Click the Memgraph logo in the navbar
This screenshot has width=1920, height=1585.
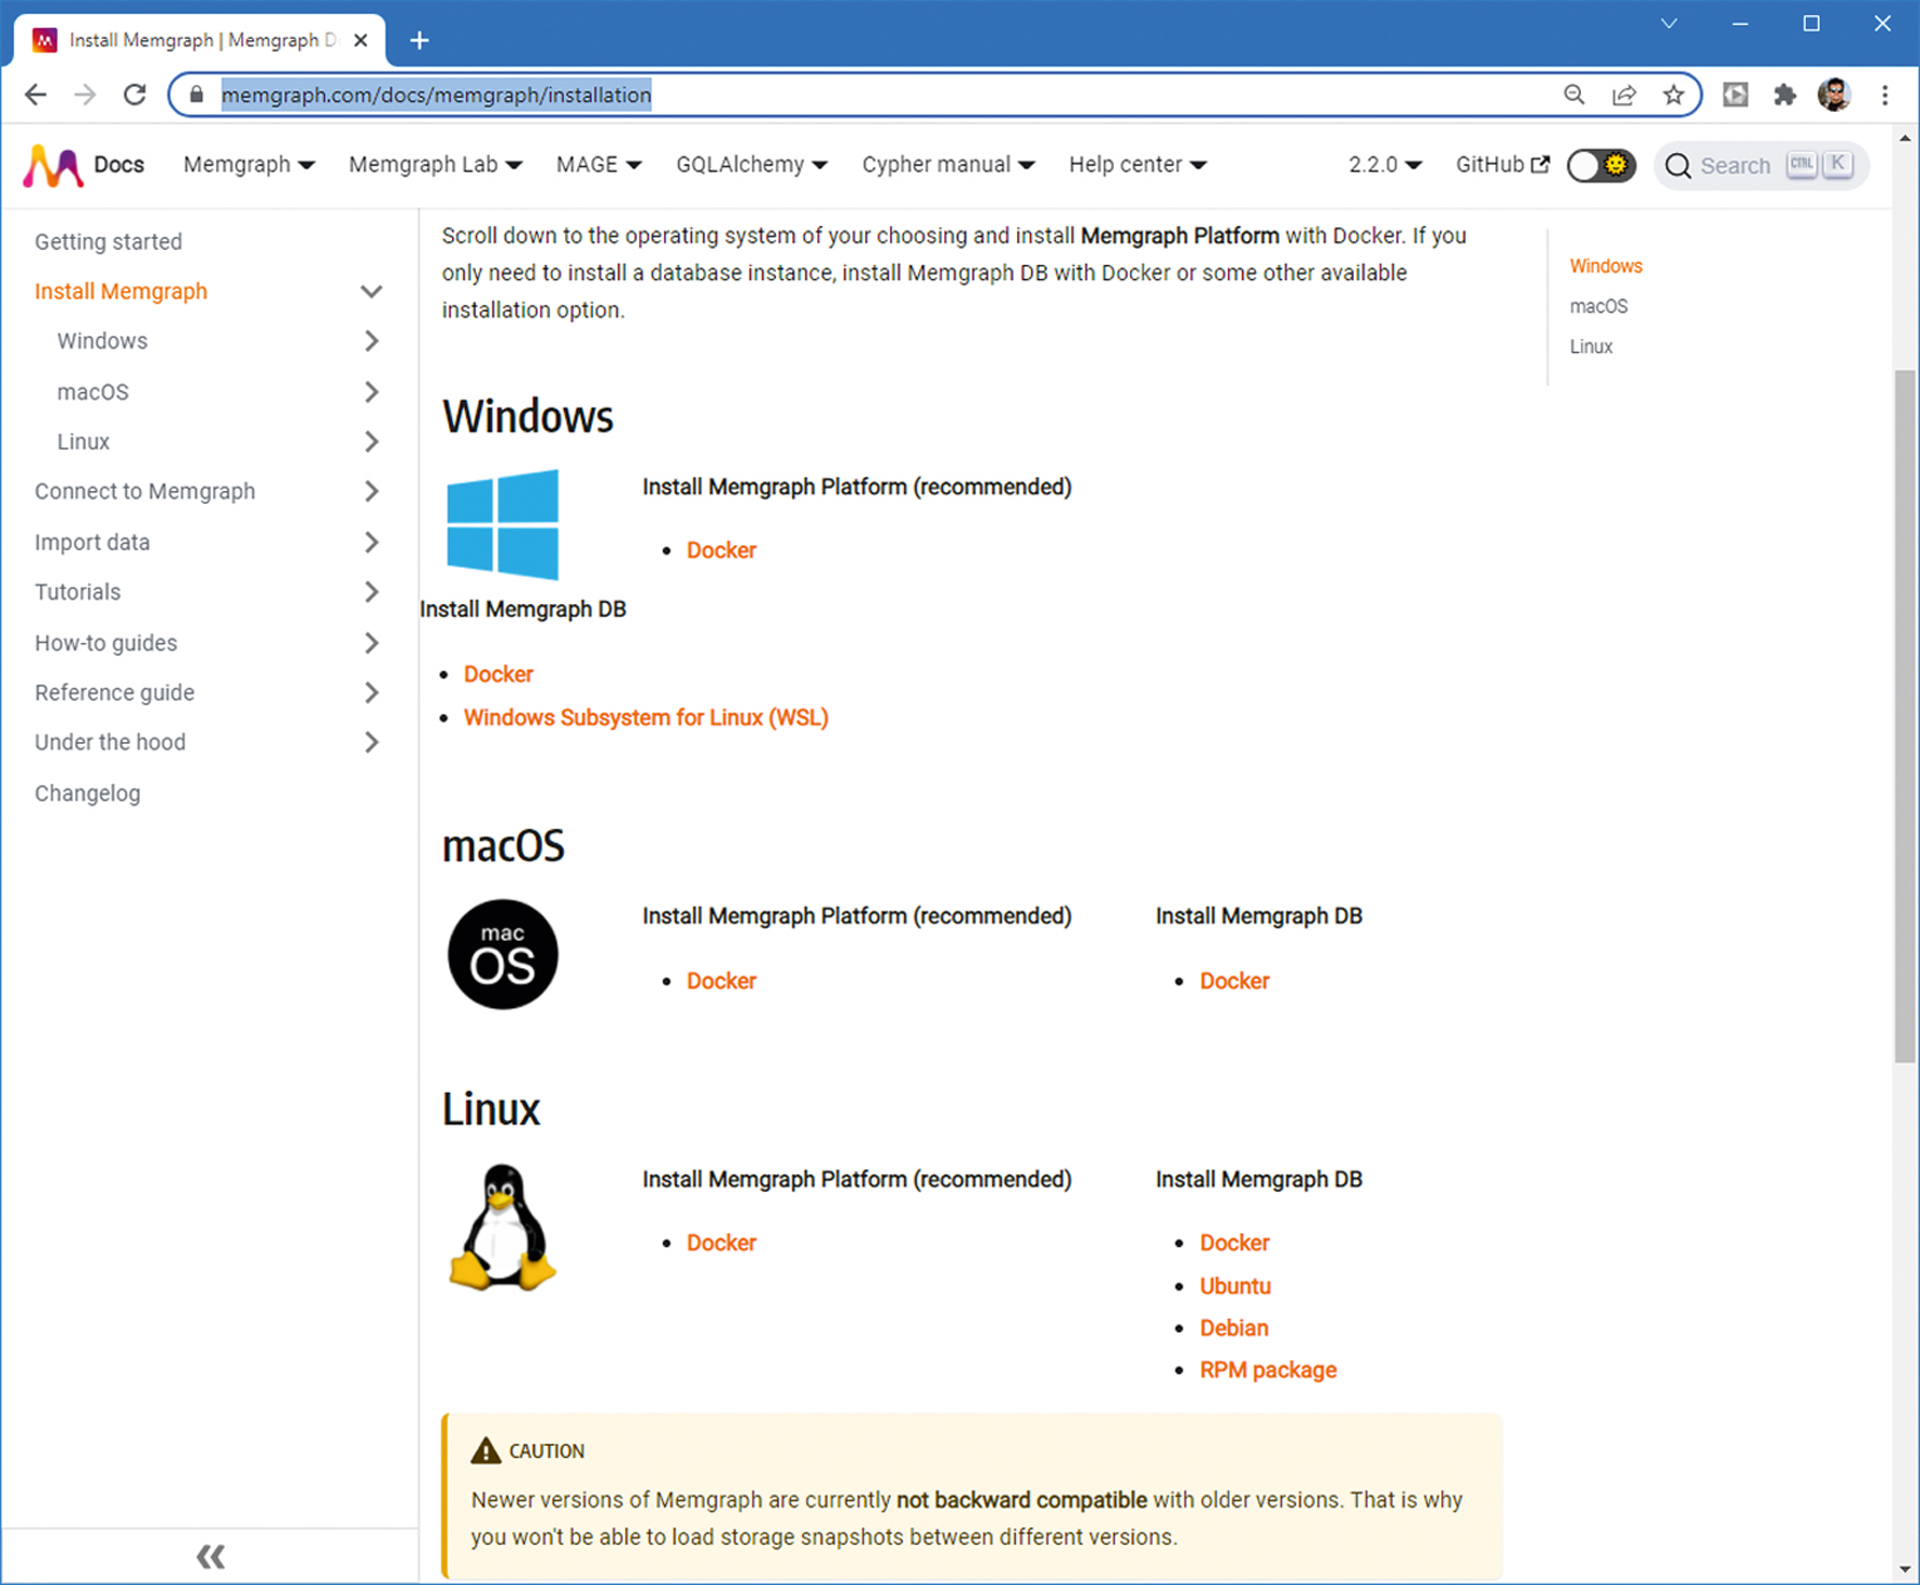pyautogui.click(x=53, y=165)
